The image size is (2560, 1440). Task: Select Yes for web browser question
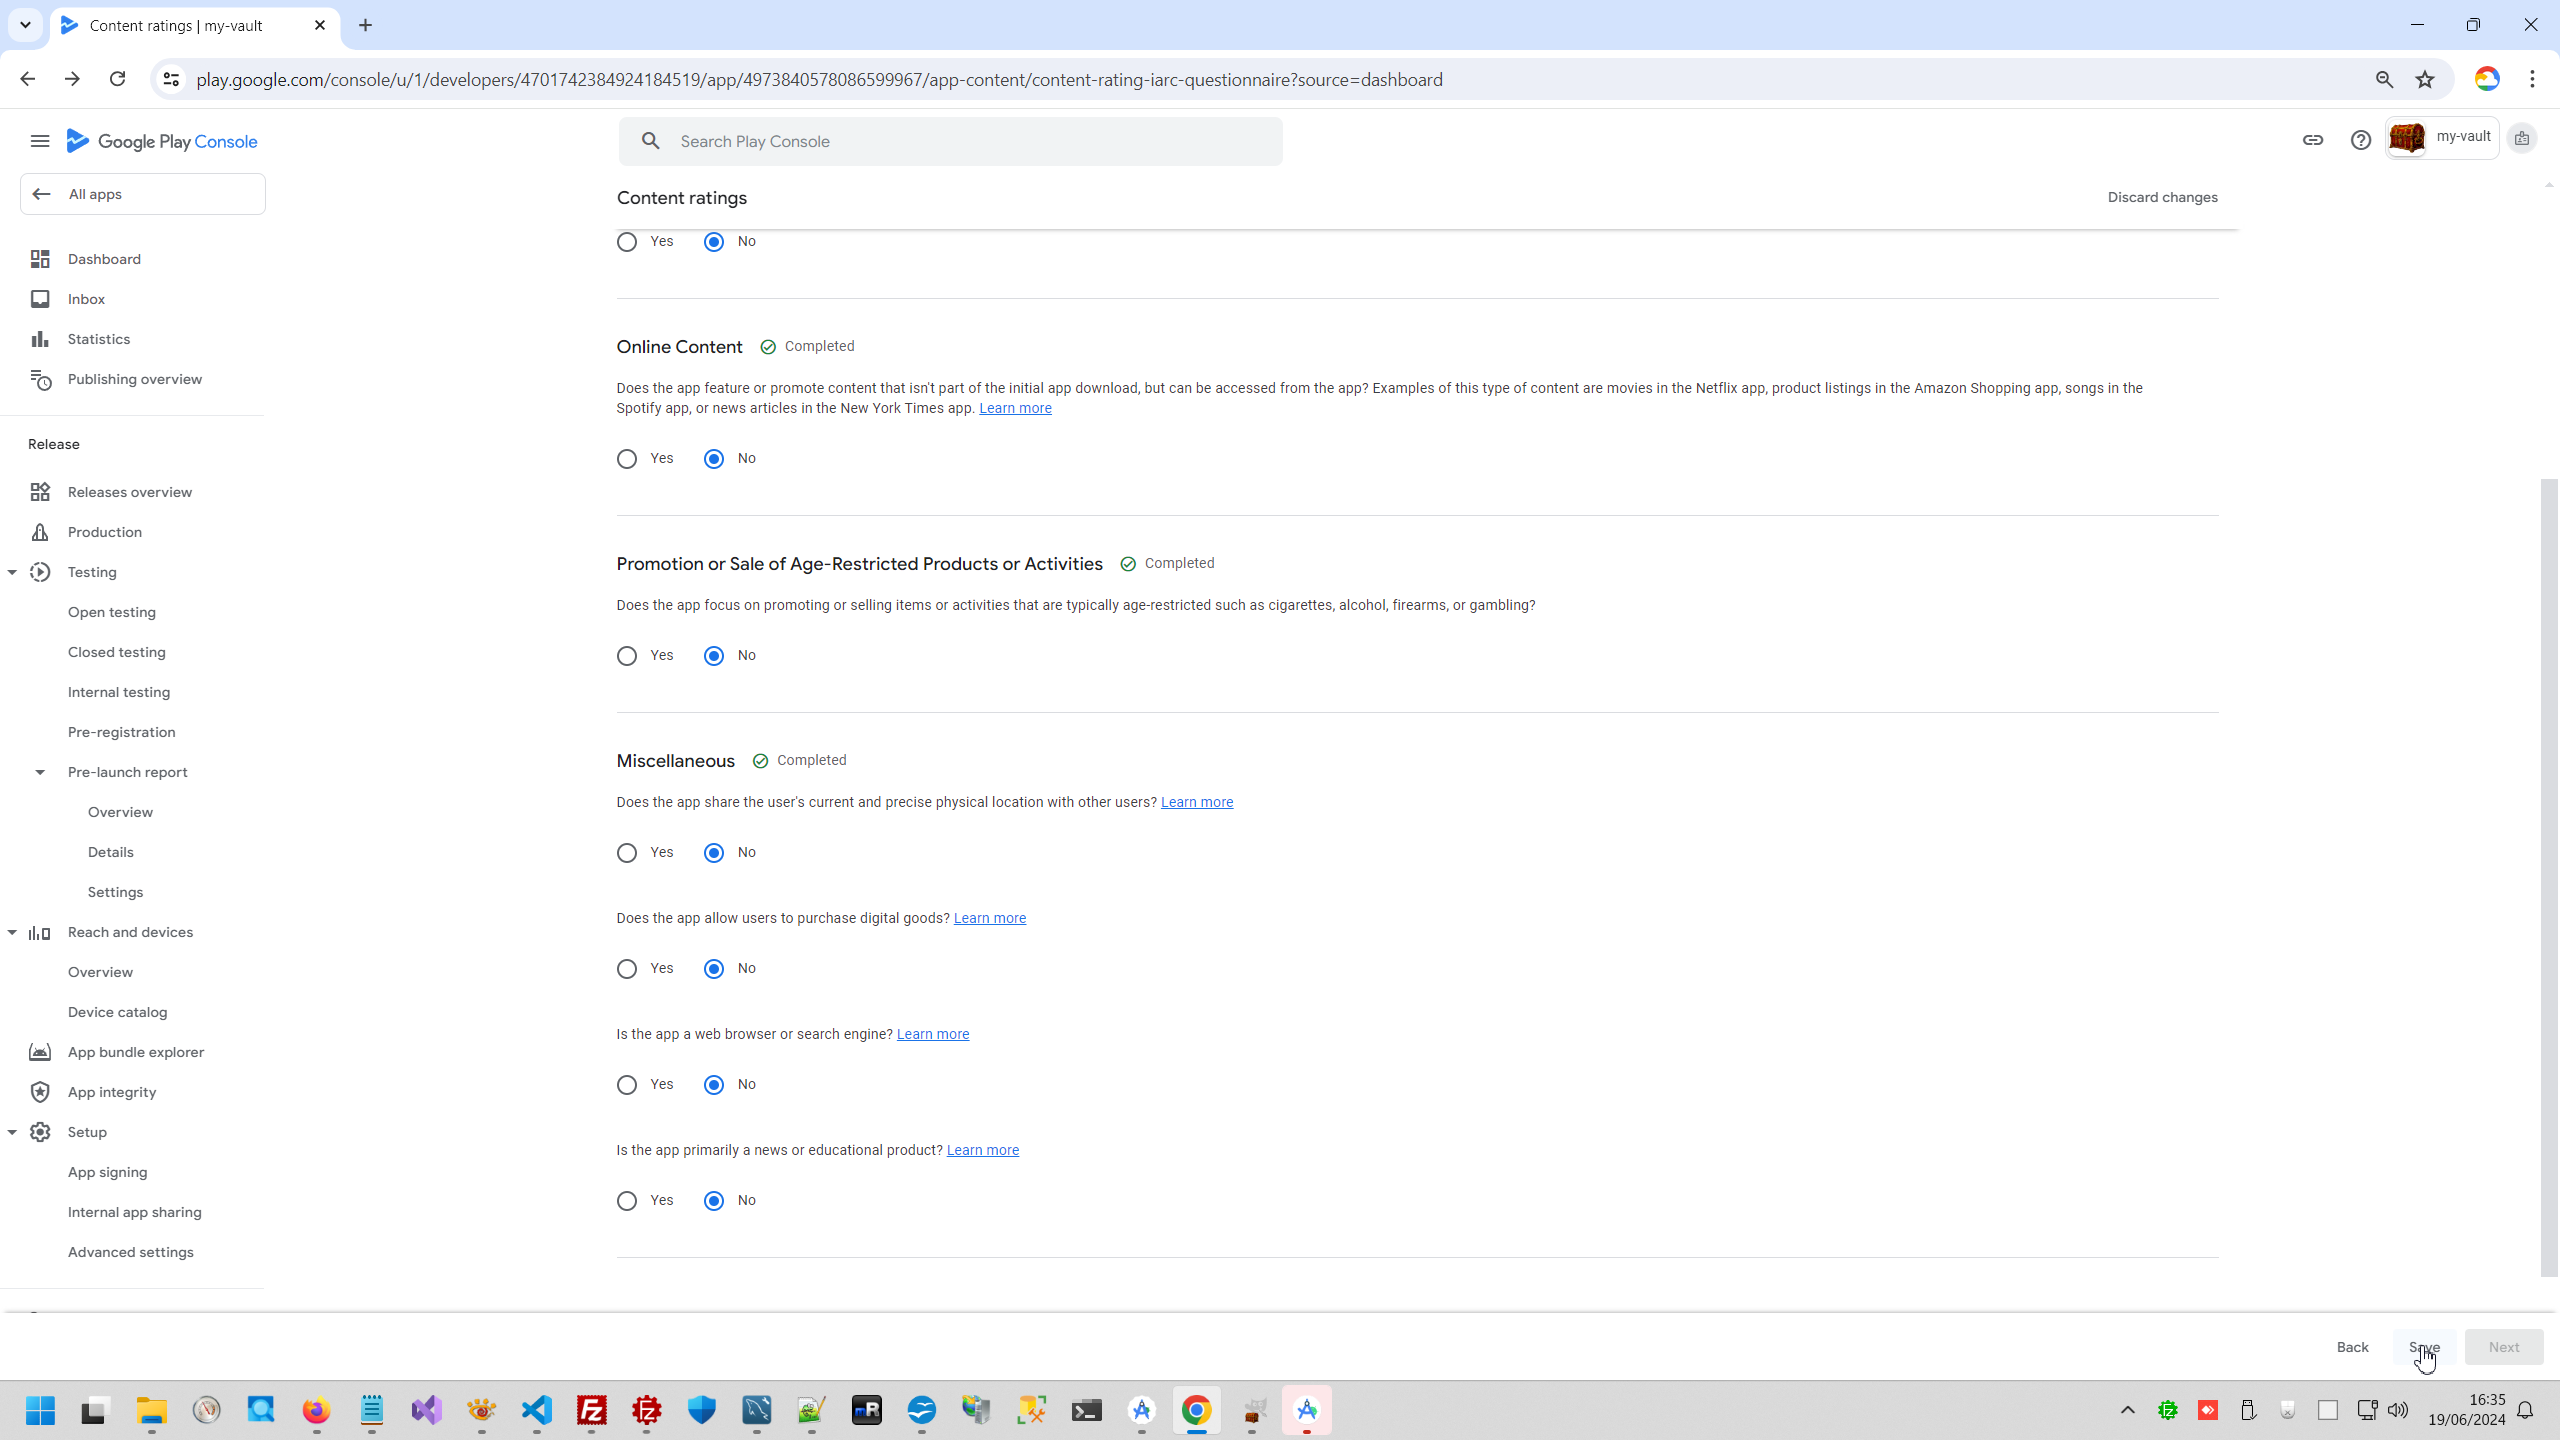(627, 1085)
